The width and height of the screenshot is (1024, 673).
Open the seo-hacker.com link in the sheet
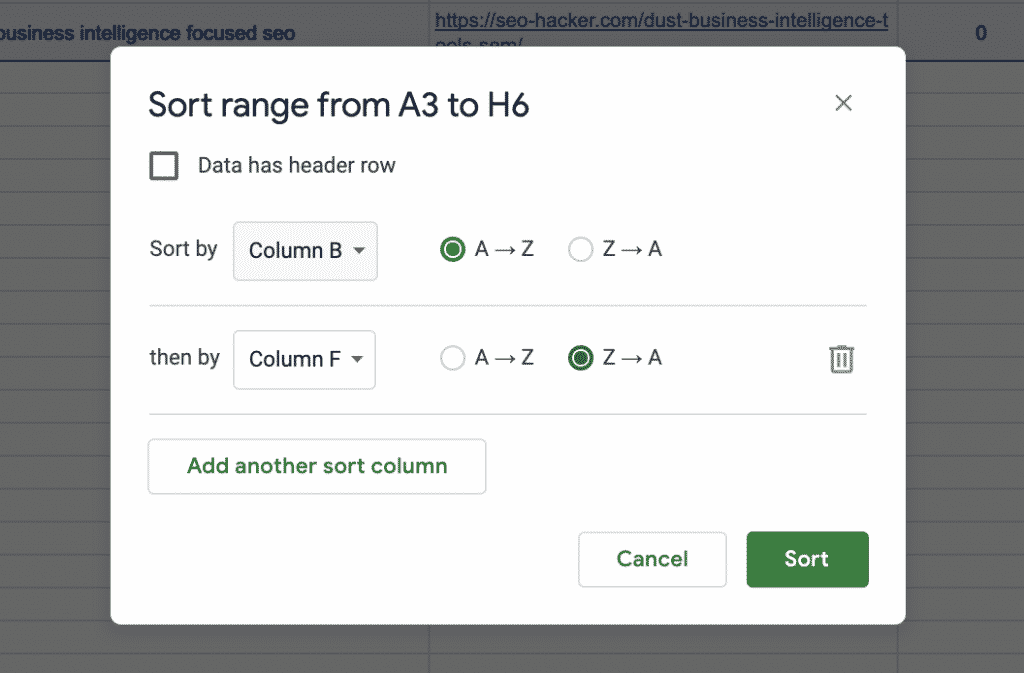point(660,22)
